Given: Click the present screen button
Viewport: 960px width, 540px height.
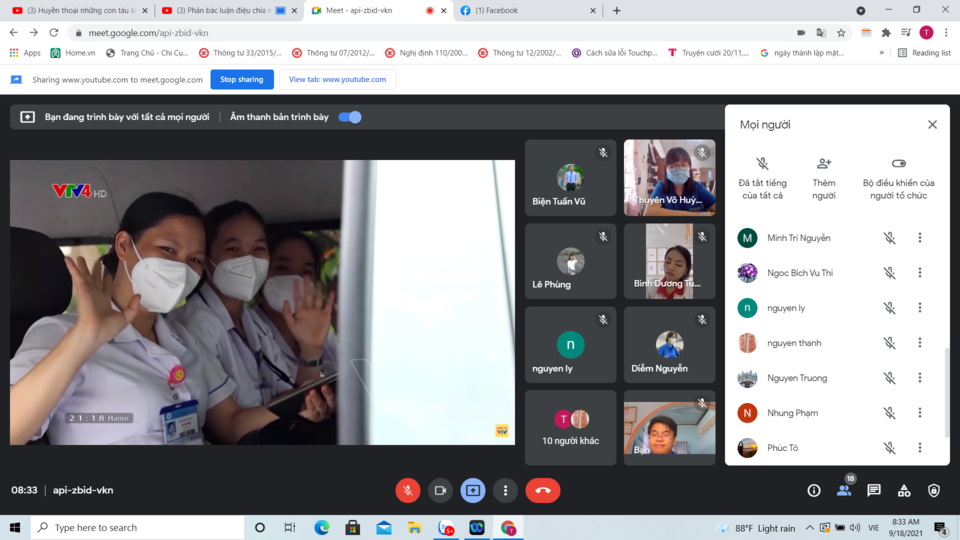Looking at the screenshot, I should click(x=473, y=490).
